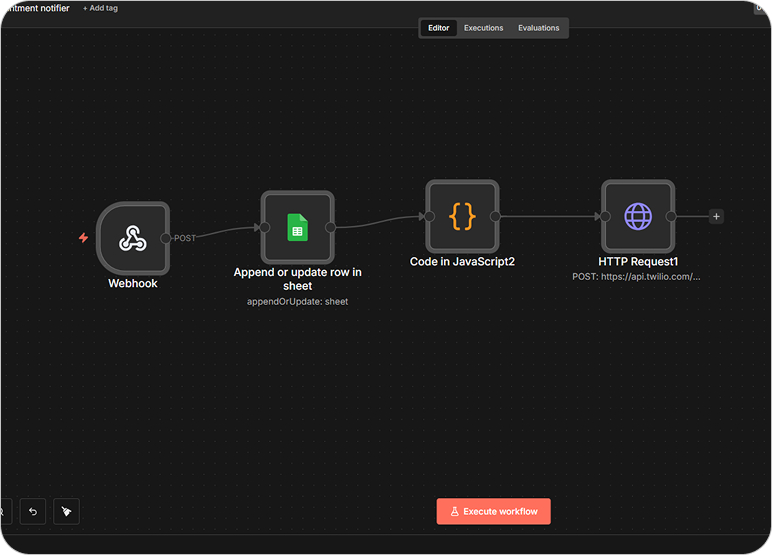Click the HTTP Request1 output connector dot
Viewport: 772px width, 555px height.
tap(671, 216)
